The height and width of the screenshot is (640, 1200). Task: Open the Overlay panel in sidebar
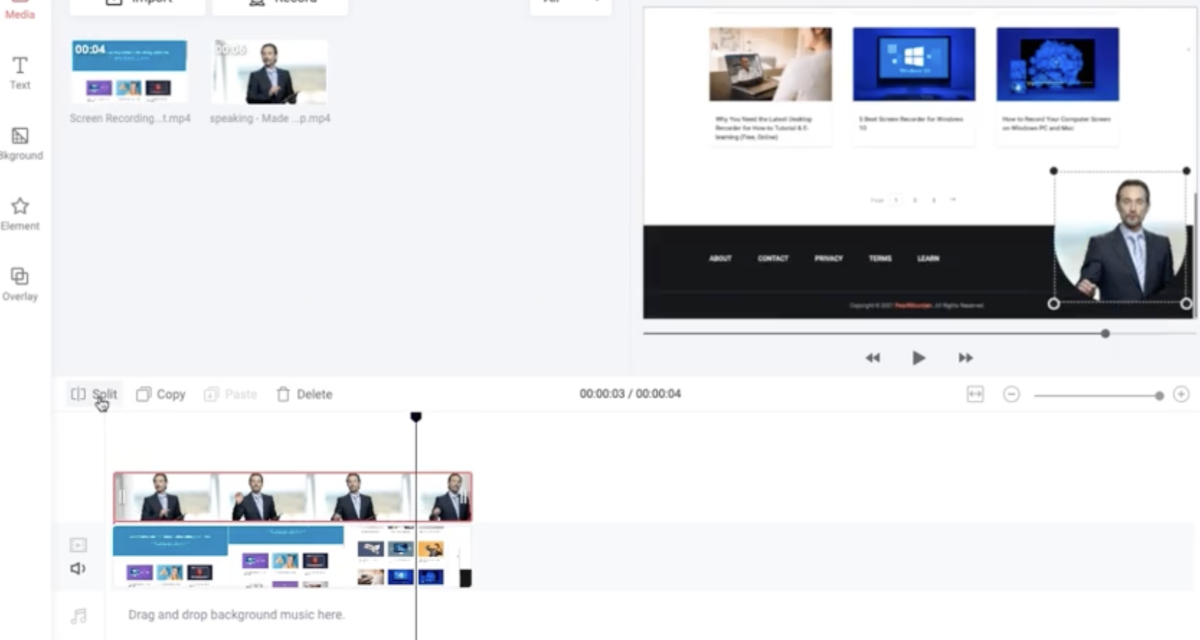click(x=20, y=283)
